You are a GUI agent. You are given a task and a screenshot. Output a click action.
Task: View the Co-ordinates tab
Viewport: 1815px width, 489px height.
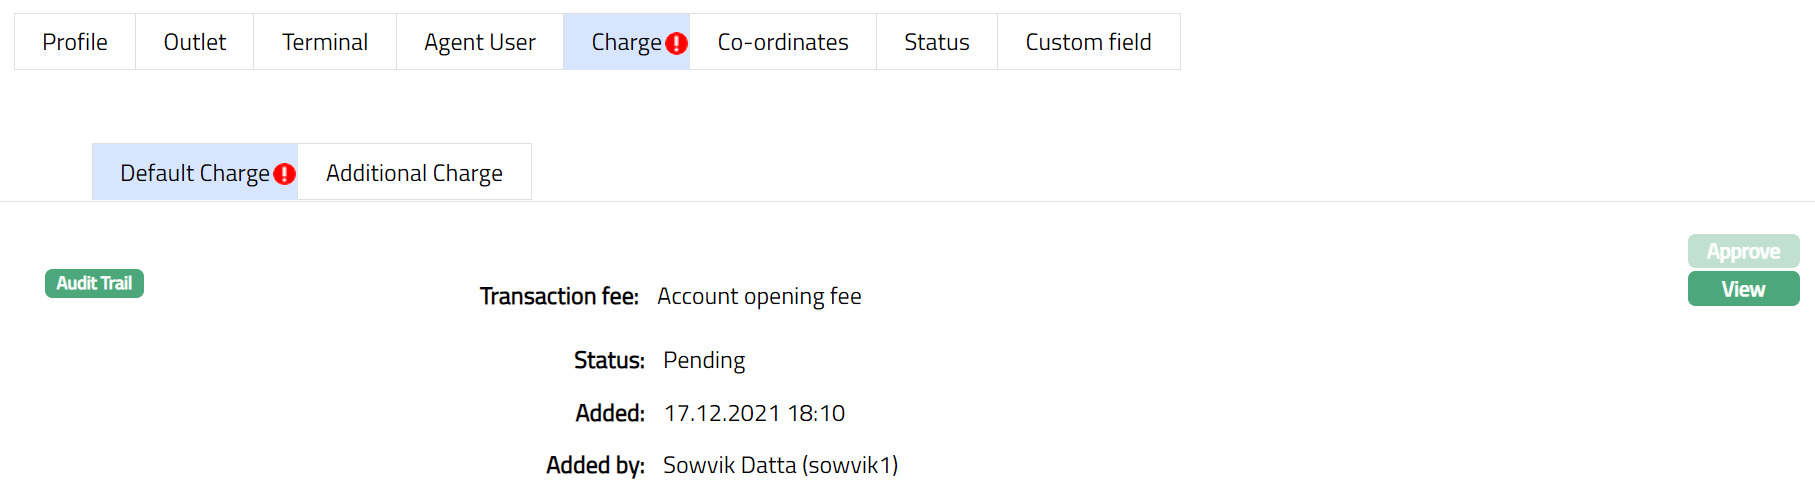(783, 42)
